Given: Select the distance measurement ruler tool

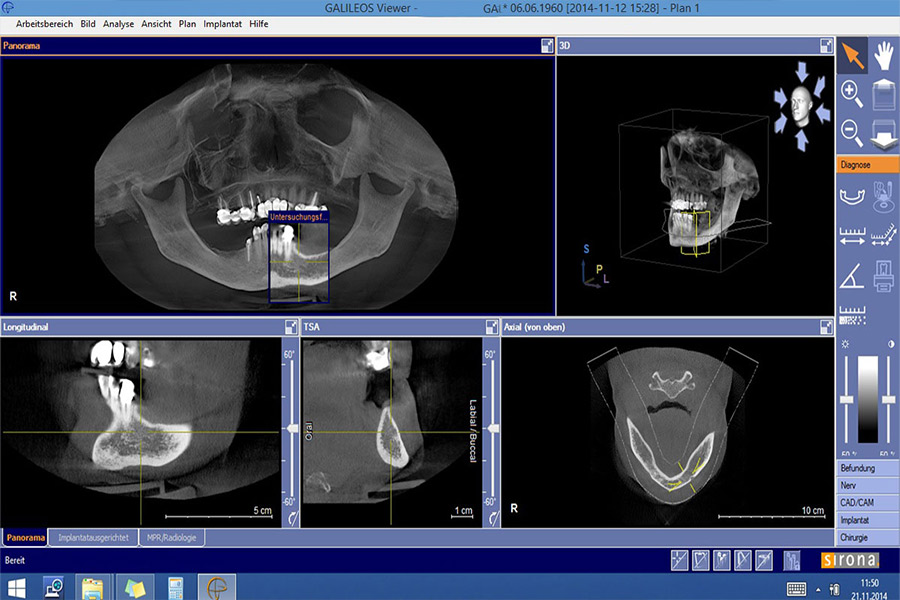Looking at the screenshot, I should [x=852, y=236].
